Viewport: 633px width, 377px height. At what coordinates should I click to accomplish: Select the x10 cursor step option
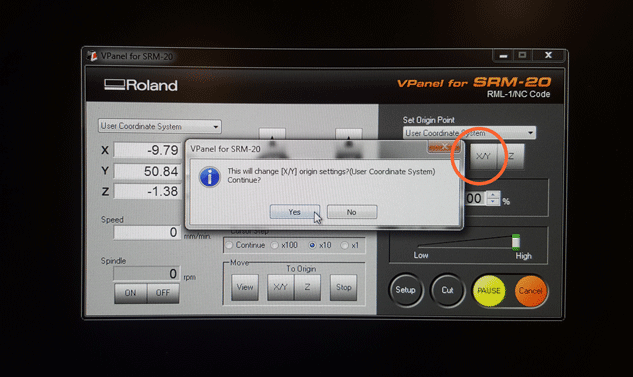click(x=320, y=245)
